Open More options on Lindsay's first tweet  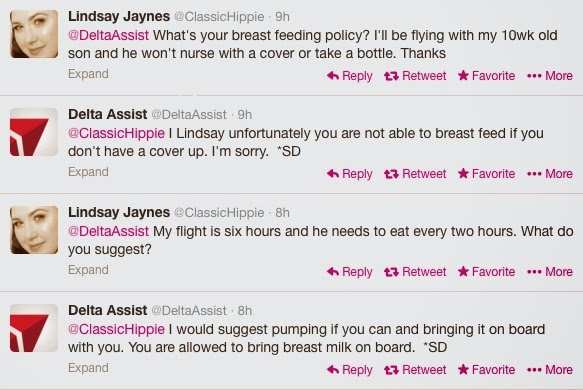[x=550, y=76]
